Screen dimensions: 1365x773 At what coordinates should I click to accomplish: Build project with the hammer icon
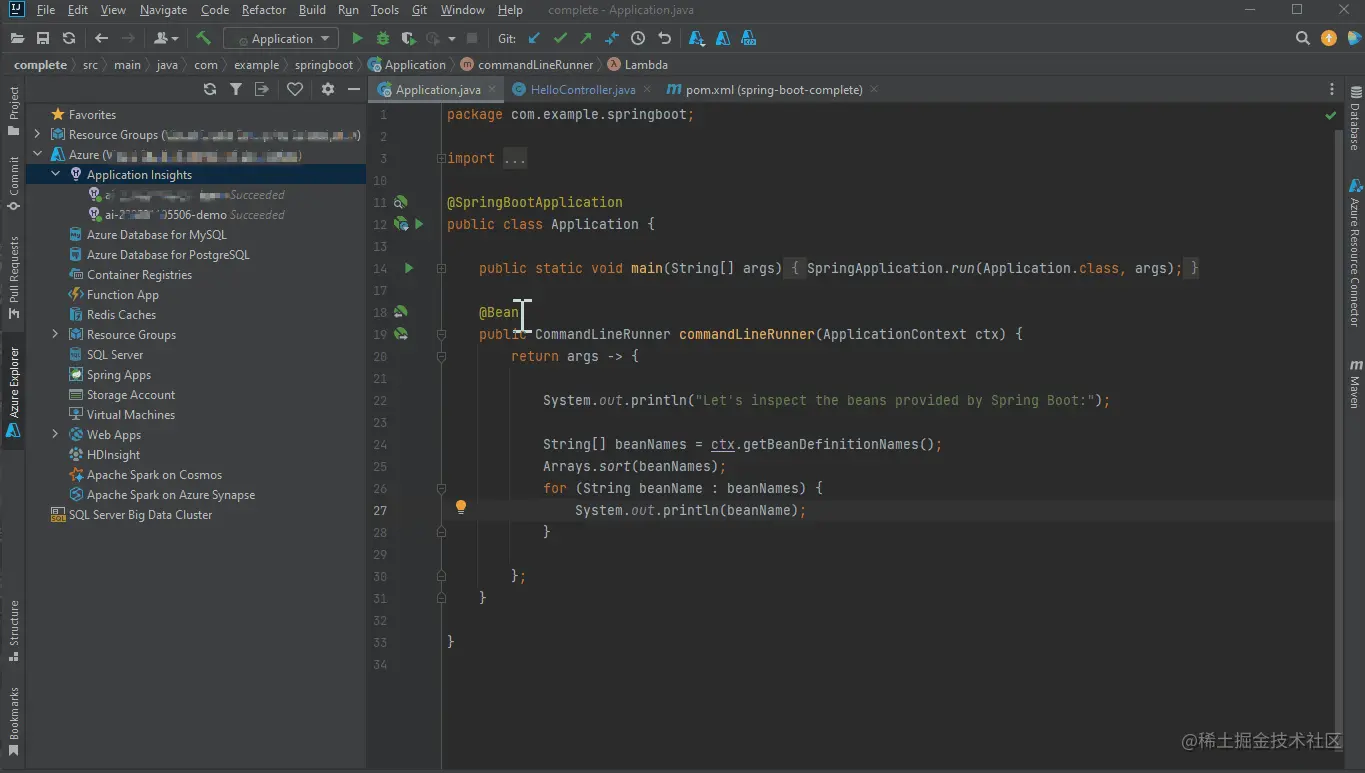click(x=204, y=38)
